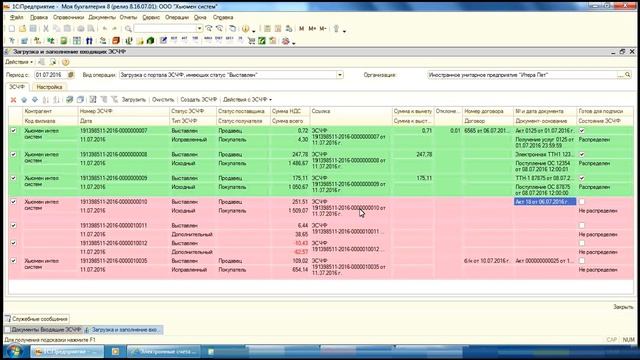The height and width of the screenshot is (360, 640).
Task: Uncheck row checkbox for ЭСЧФ ending 0000010035
Action: 13,260
